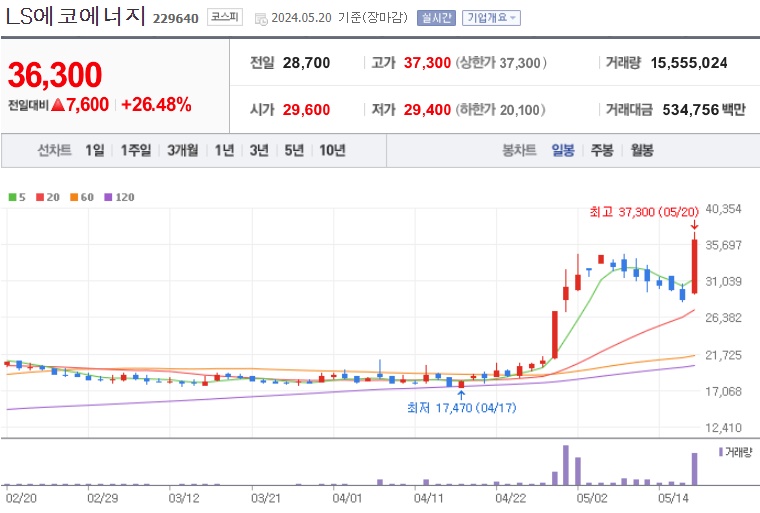This screenshot has height=513, width=760.
Task: Click the orange 60-day moving average swatch
Action: point(74,197)
